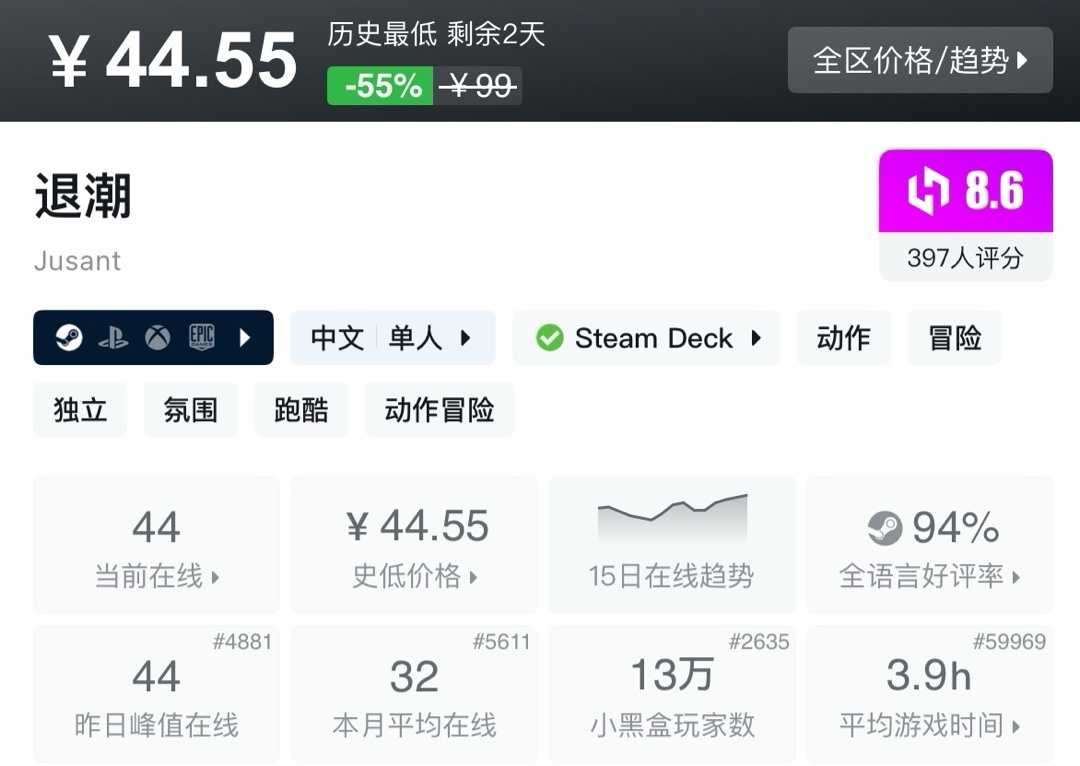This screenshot has height=766, width=1080.
Task: Open the 史低价格 lowest price details
Action: tap(414, 545)
